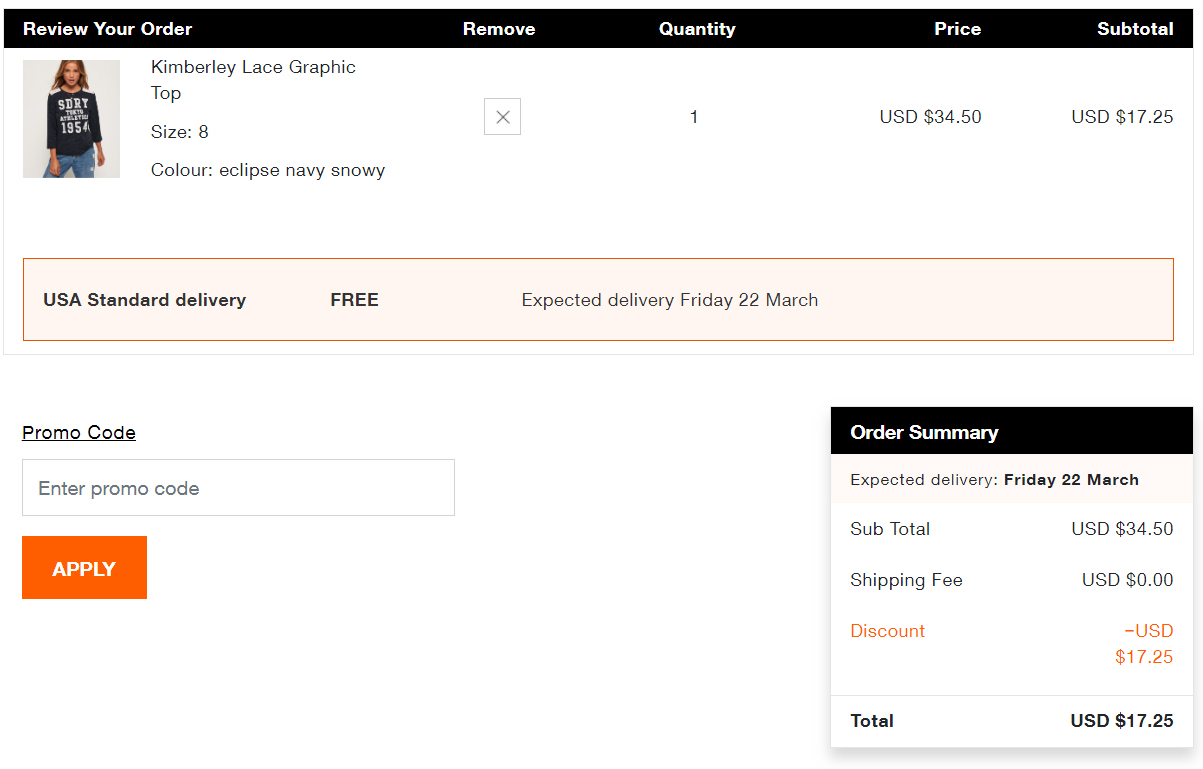Select the USA Standard delivery option

[x=145, y=300]
